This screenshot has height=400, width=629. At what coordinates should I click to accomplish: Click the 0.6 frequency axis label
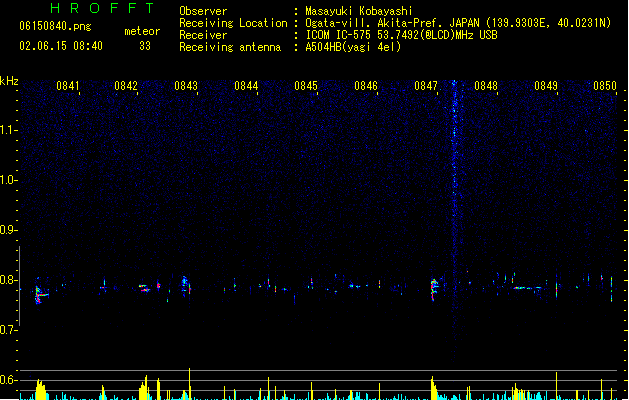click(x=8, y=380)
